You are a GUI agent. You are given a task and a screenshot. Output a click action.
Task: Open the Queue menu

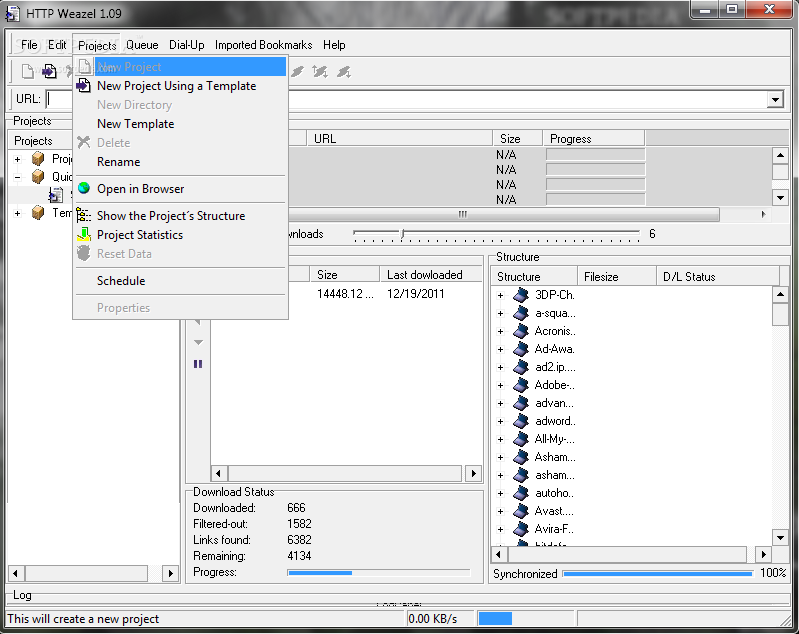click(142, 45)
